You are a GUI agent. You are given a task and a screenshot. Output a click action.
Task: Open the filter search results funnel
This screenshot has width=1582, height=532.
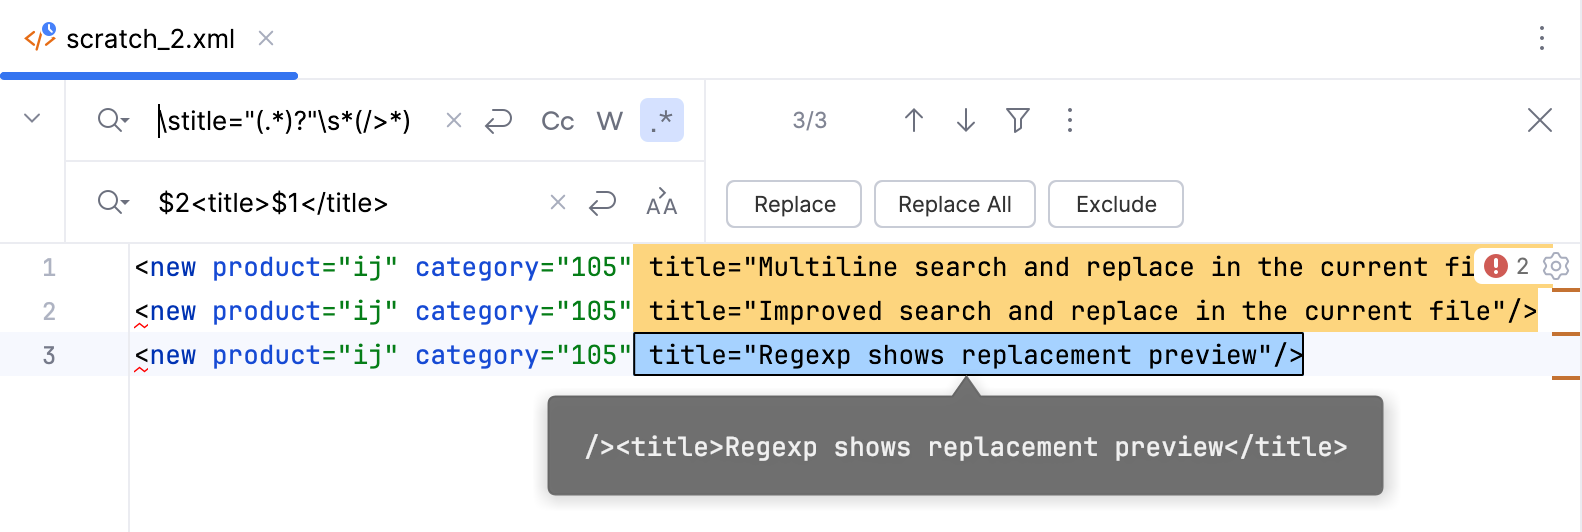(x=1017, y=121)
